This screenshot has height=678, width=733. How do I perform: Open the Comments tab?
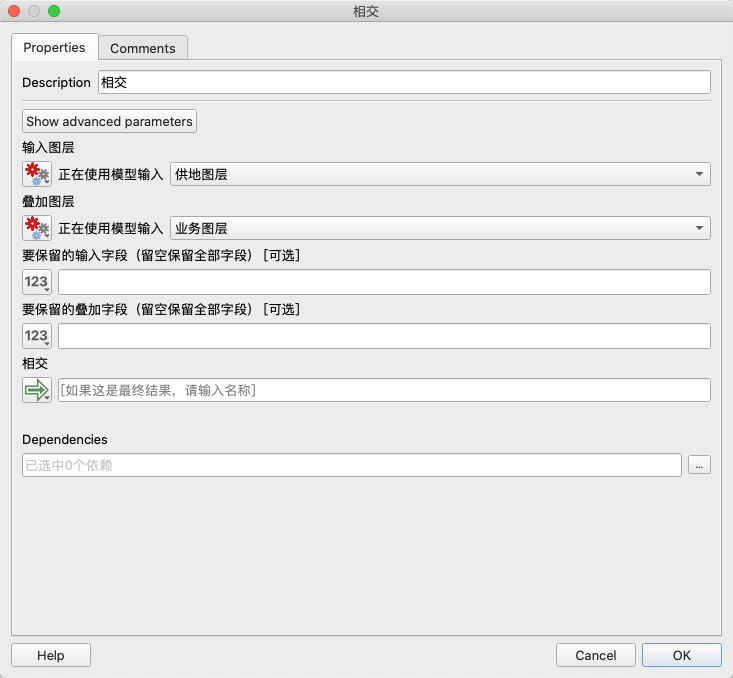pos(142,48)
